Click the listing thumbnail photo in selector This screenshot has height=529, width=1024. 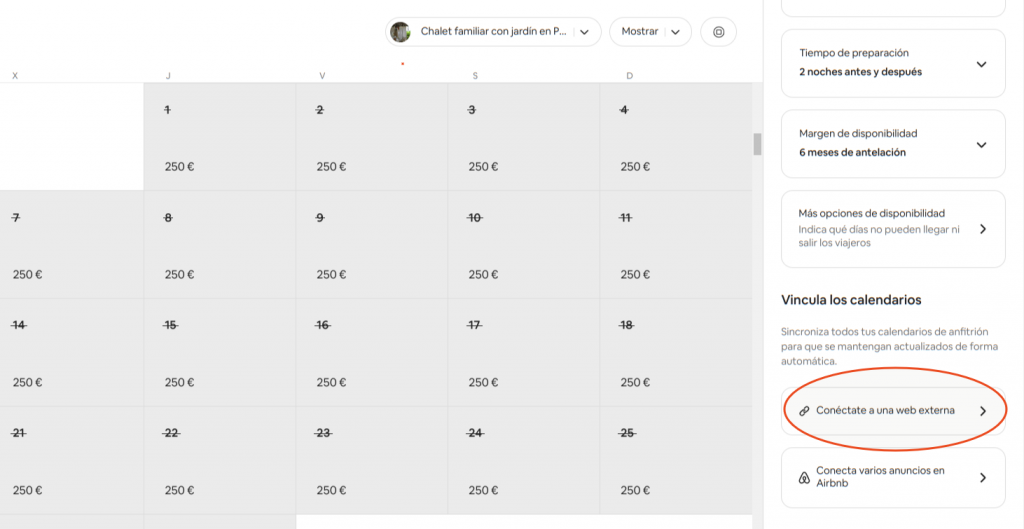pos(401,32)
